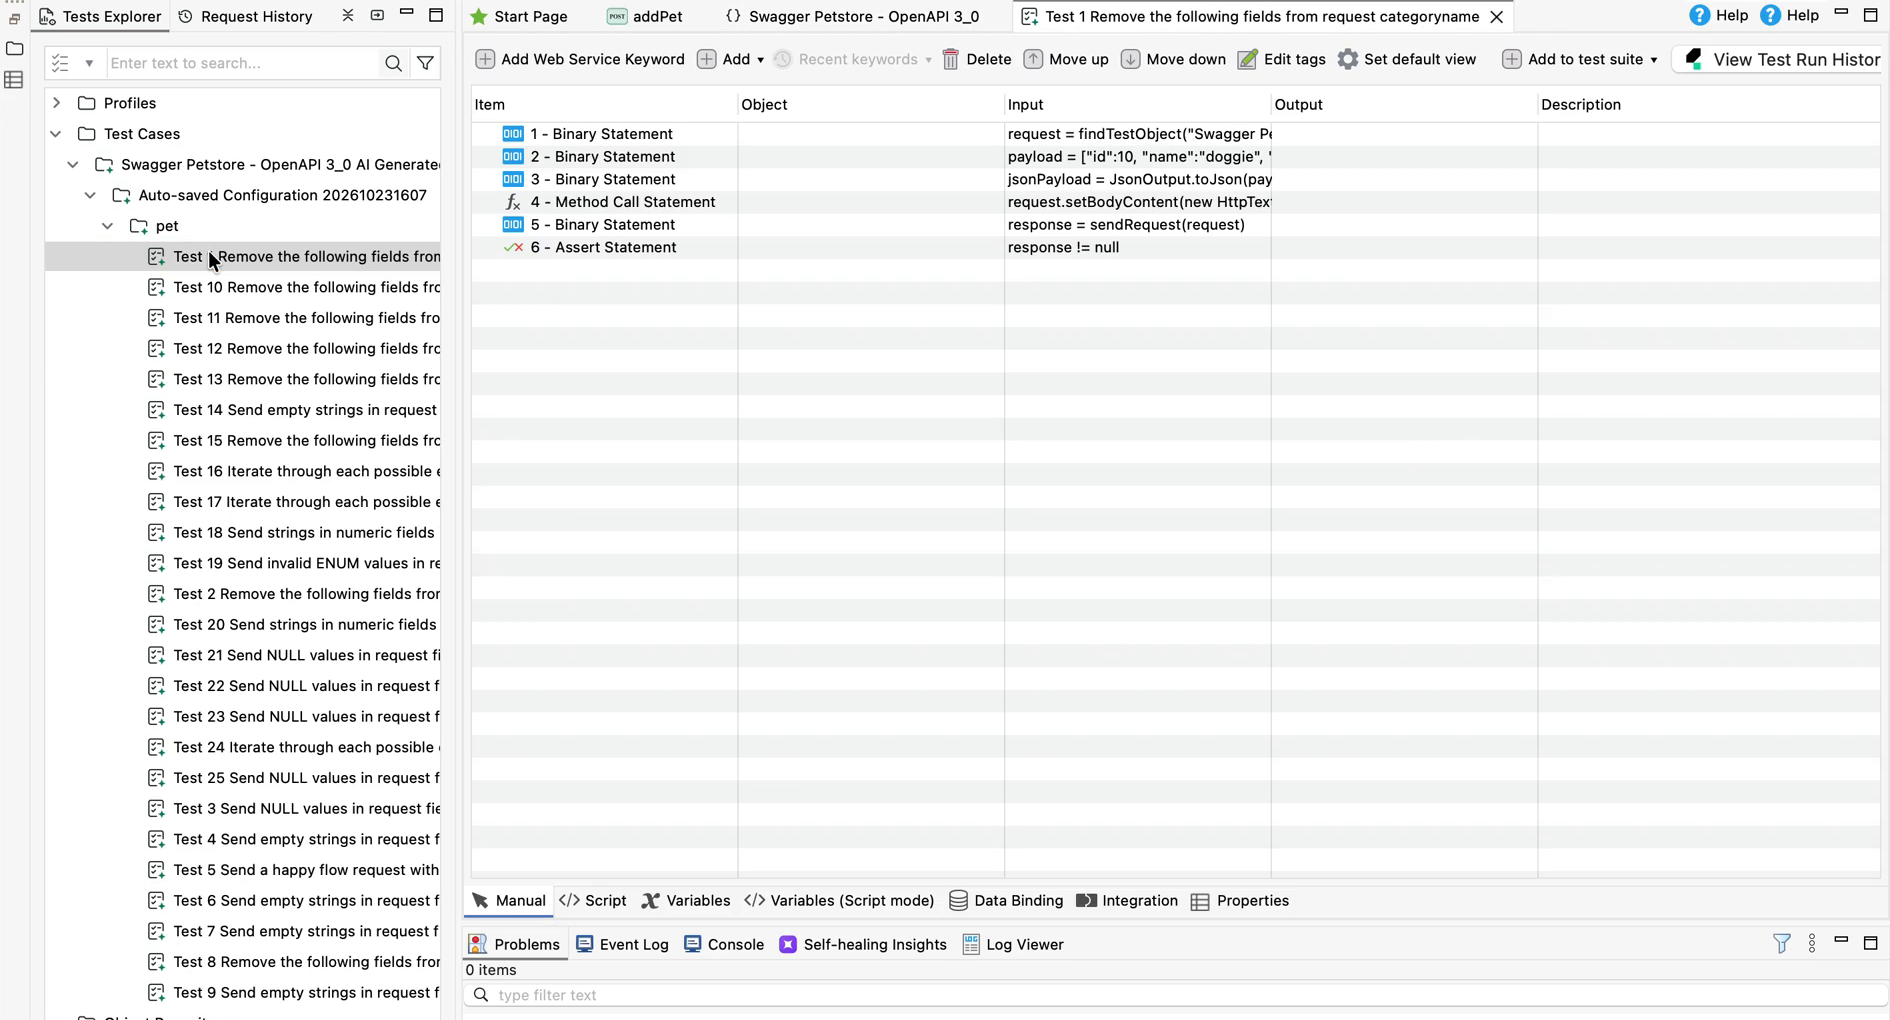Screen dimensions: 1890x1020
Task: Click the Problems panel three-dot menu icon
Action: [x=1812, y=943]
